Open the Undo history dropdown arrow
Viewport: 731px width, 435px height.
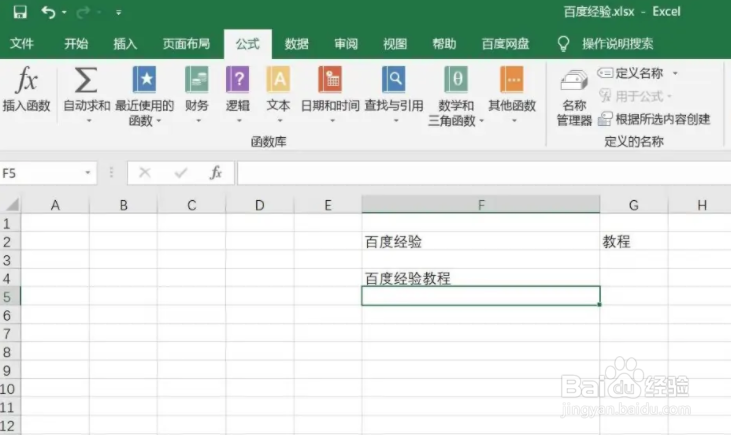coord(64,13)
